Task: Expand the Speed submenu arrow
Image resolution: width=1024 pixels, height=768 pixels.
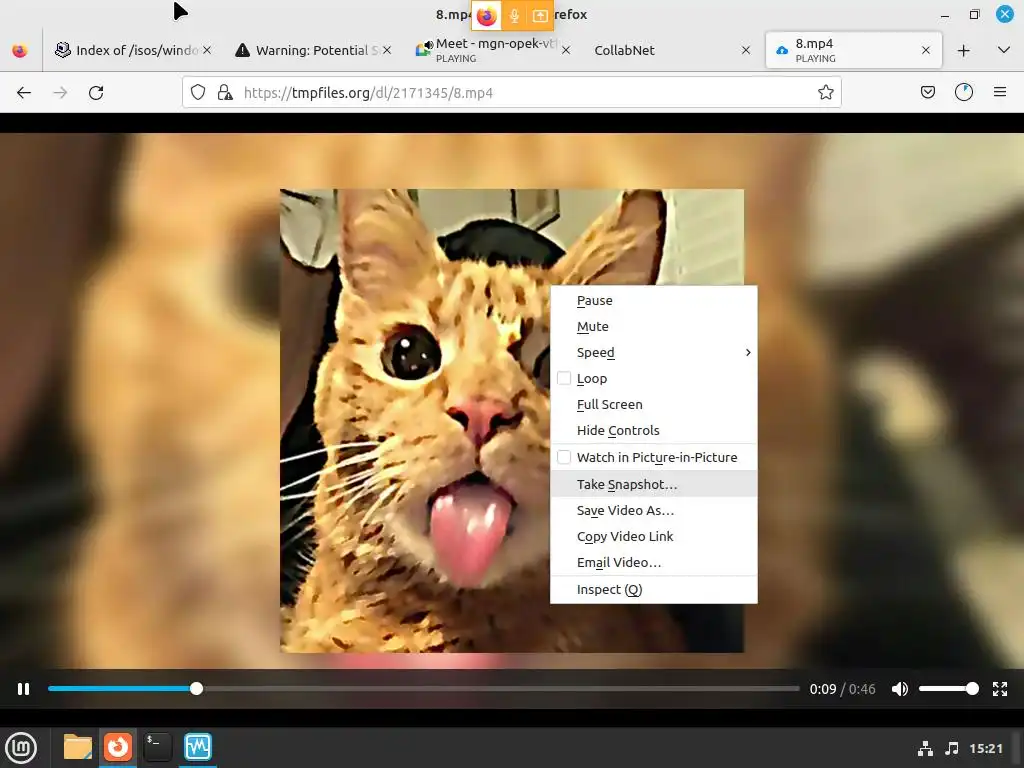Action: pyautogui.click(x=748, y=353)
